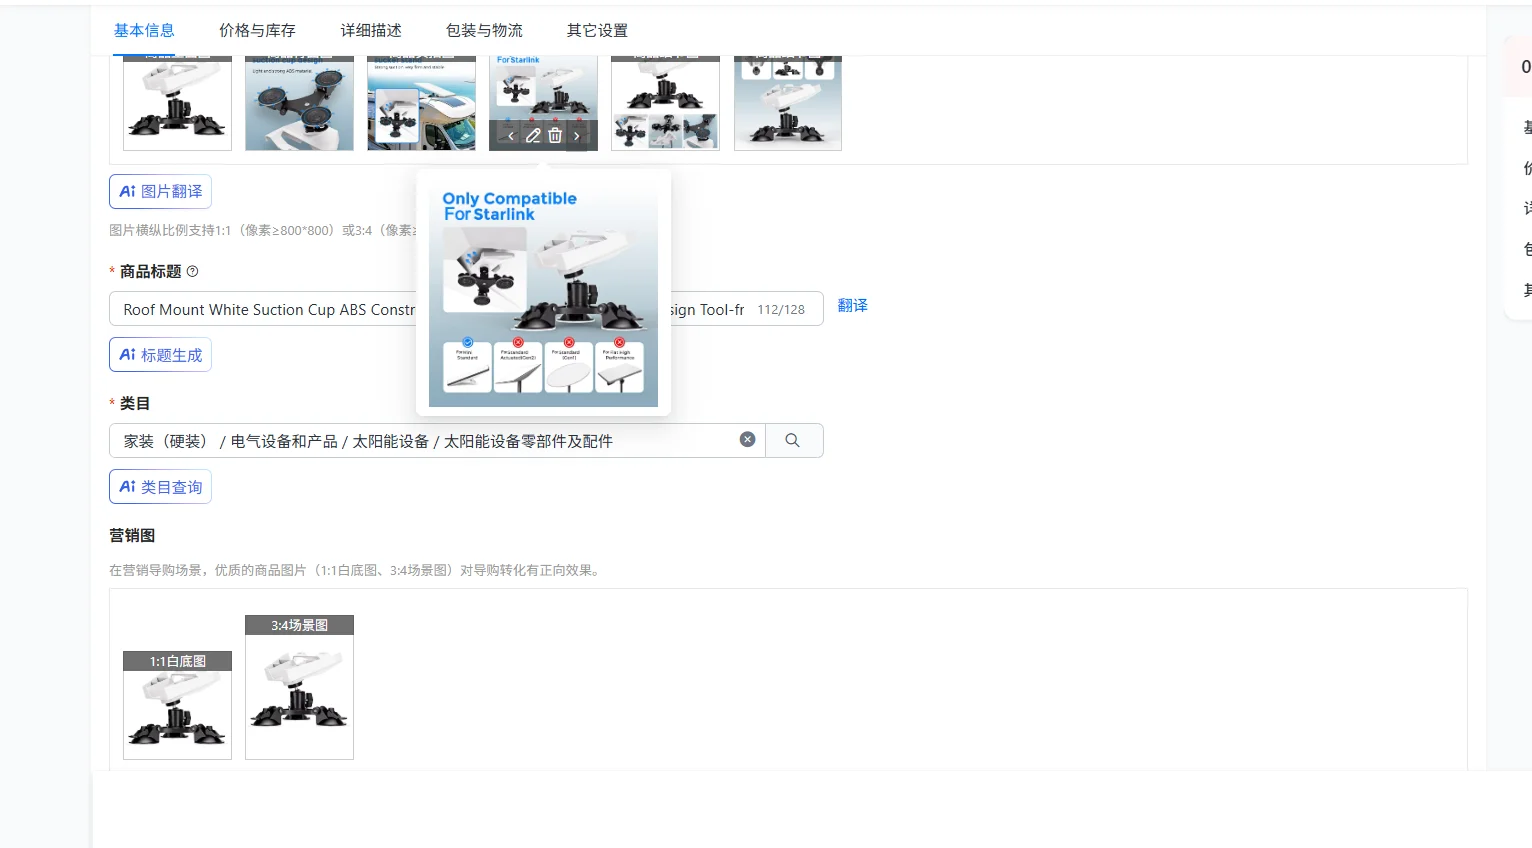Viewport: 1532px width, 848px height.
Task: Run the AI 类目查询 category lookup
Action: pyautogui.click(x=160, y=487)
